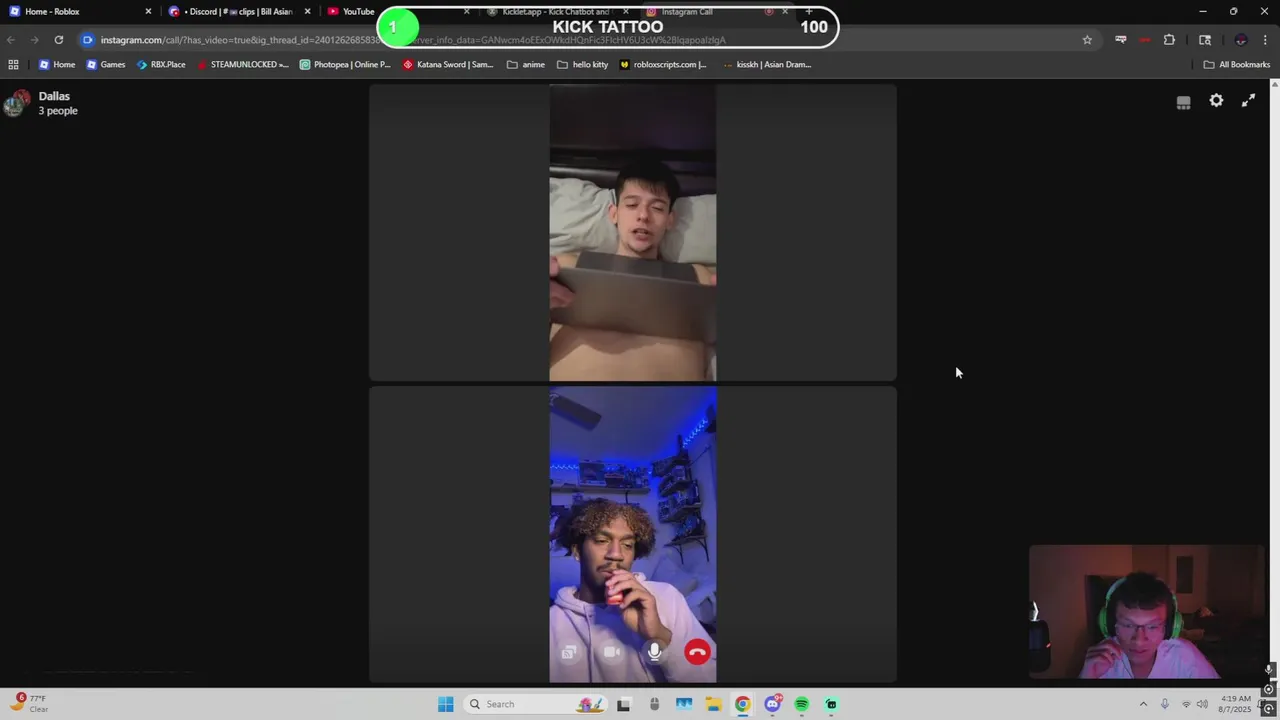Open call settings gear icon

(x=1216, y=101)
